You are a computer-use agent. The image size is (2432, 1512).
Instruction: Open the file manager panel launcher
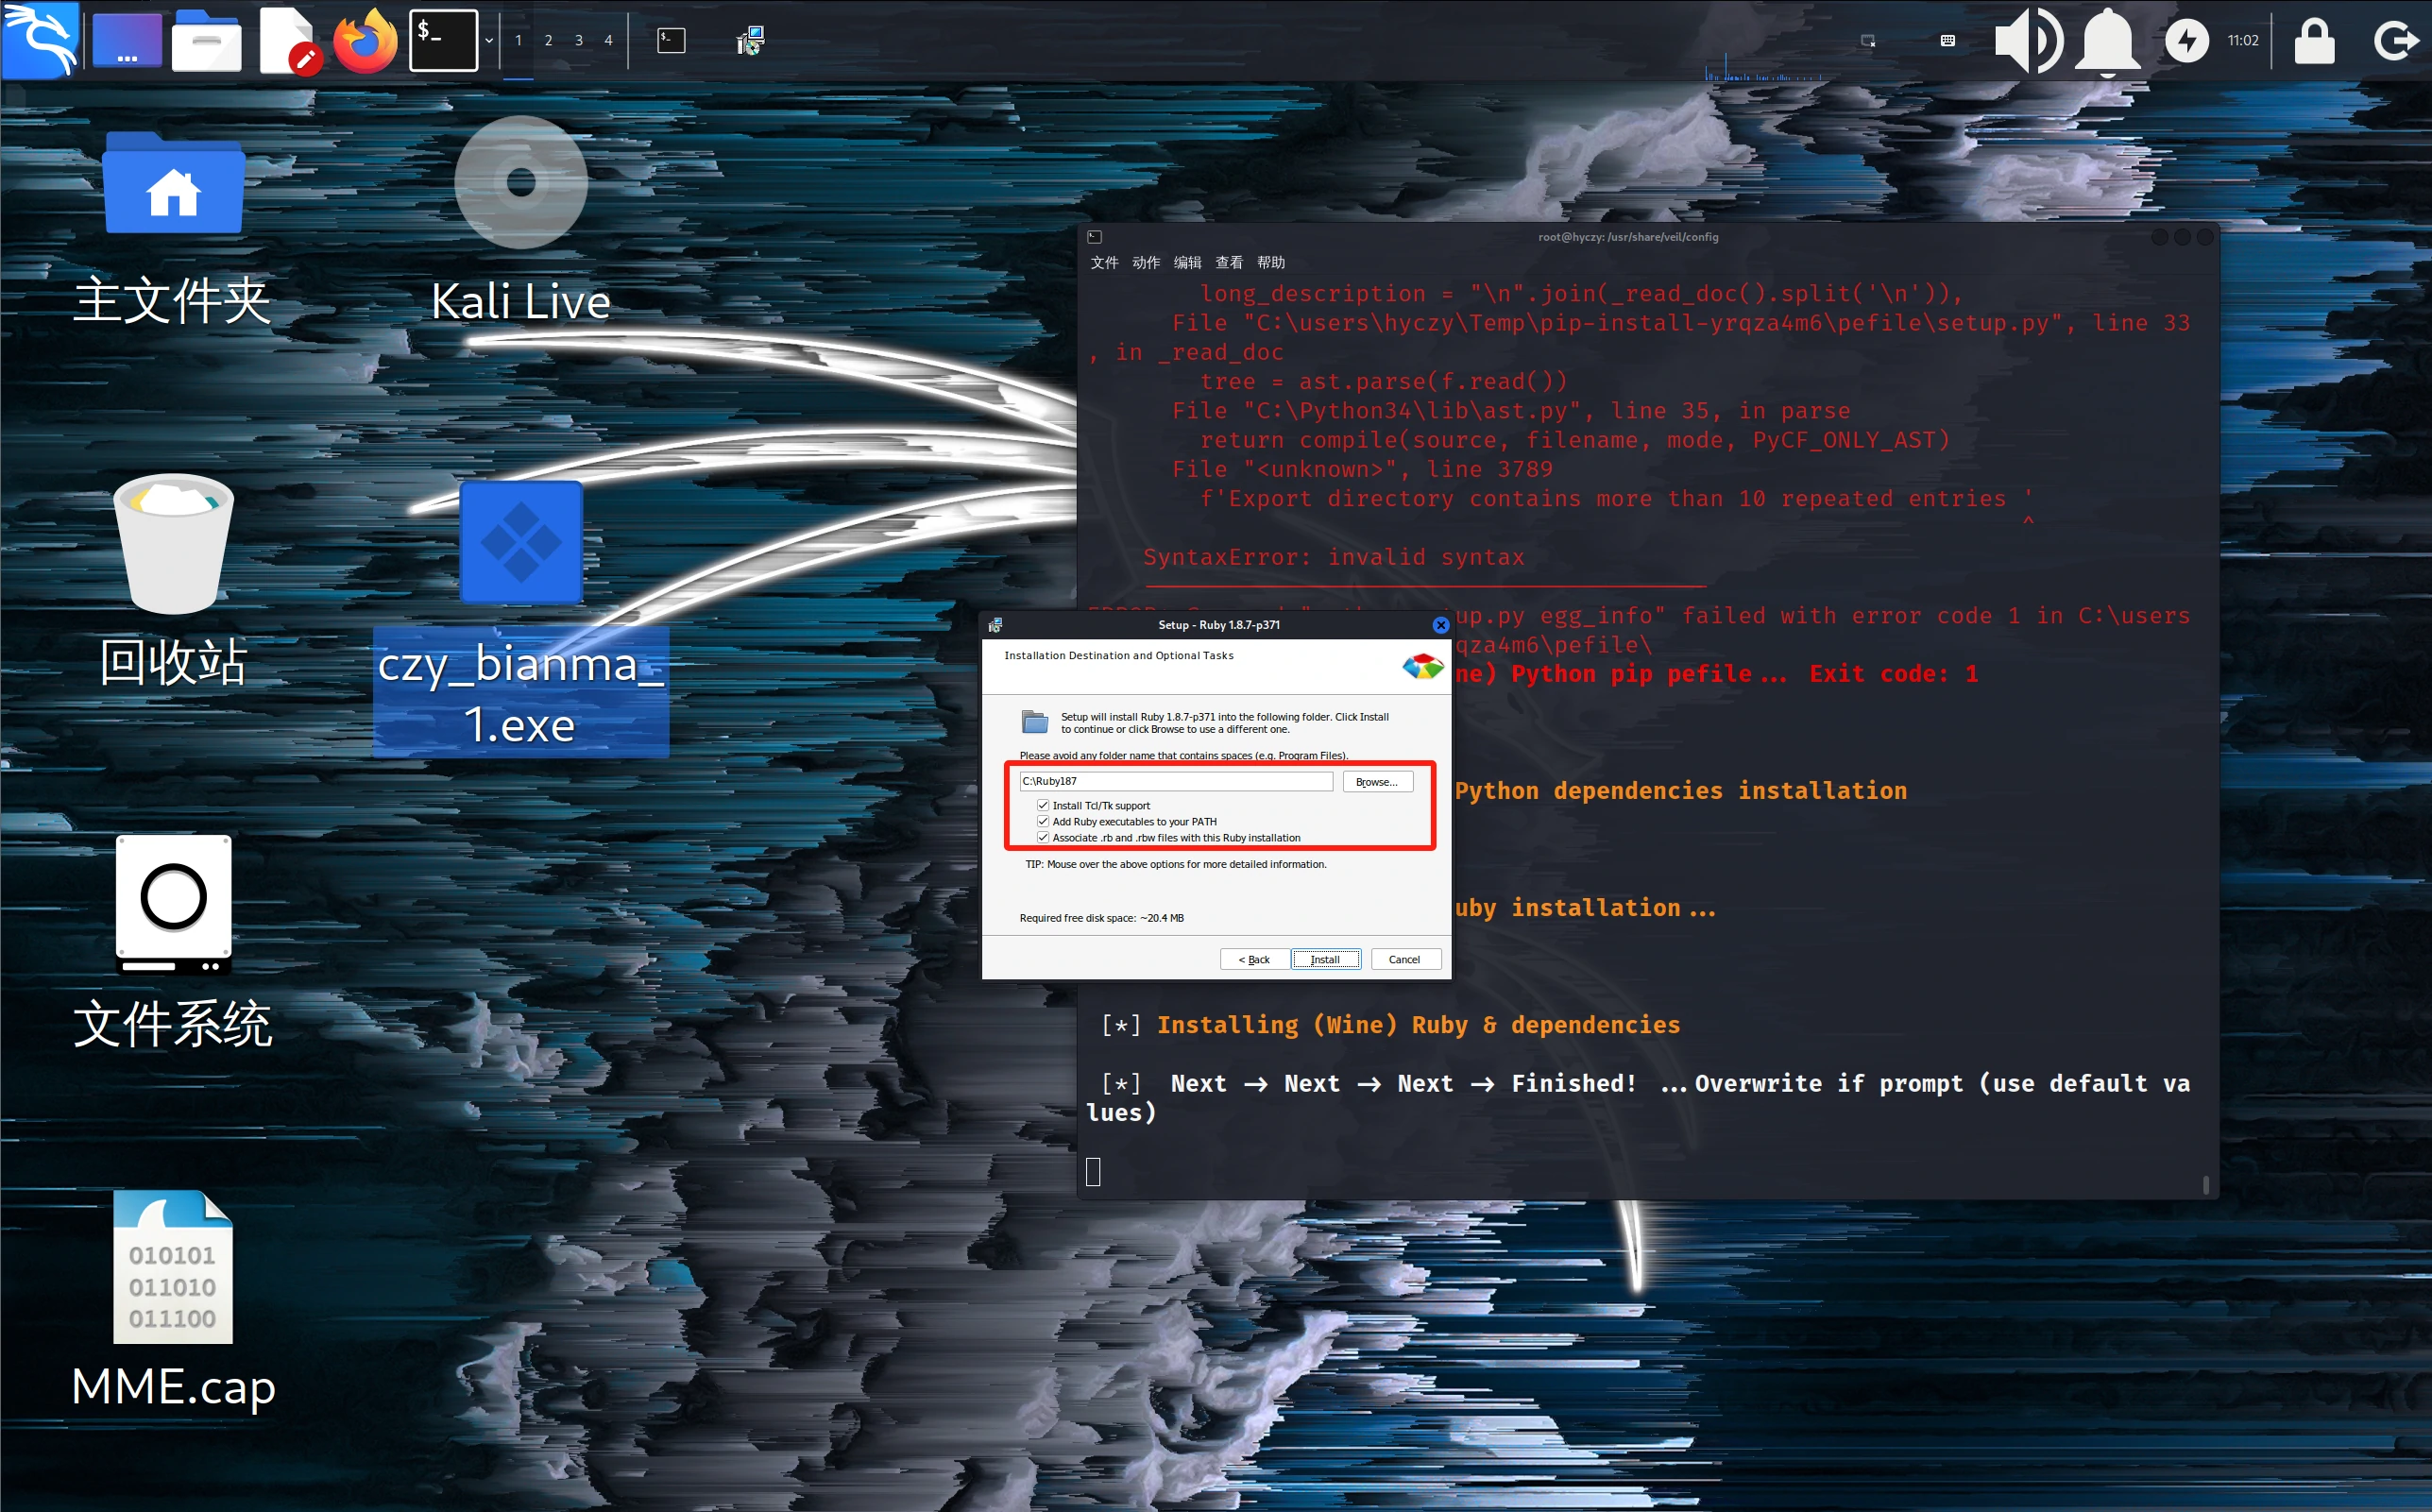[x=206, y=40]
